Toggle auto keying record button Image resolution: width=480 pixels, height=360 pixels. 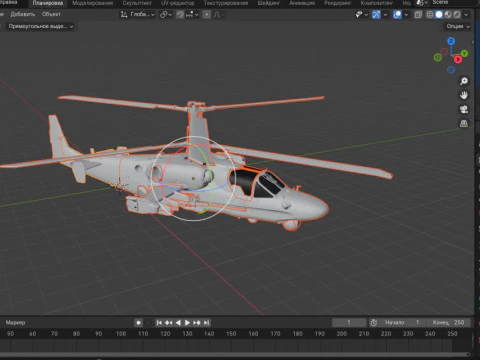pyautogui.click(x=138, y=323)
